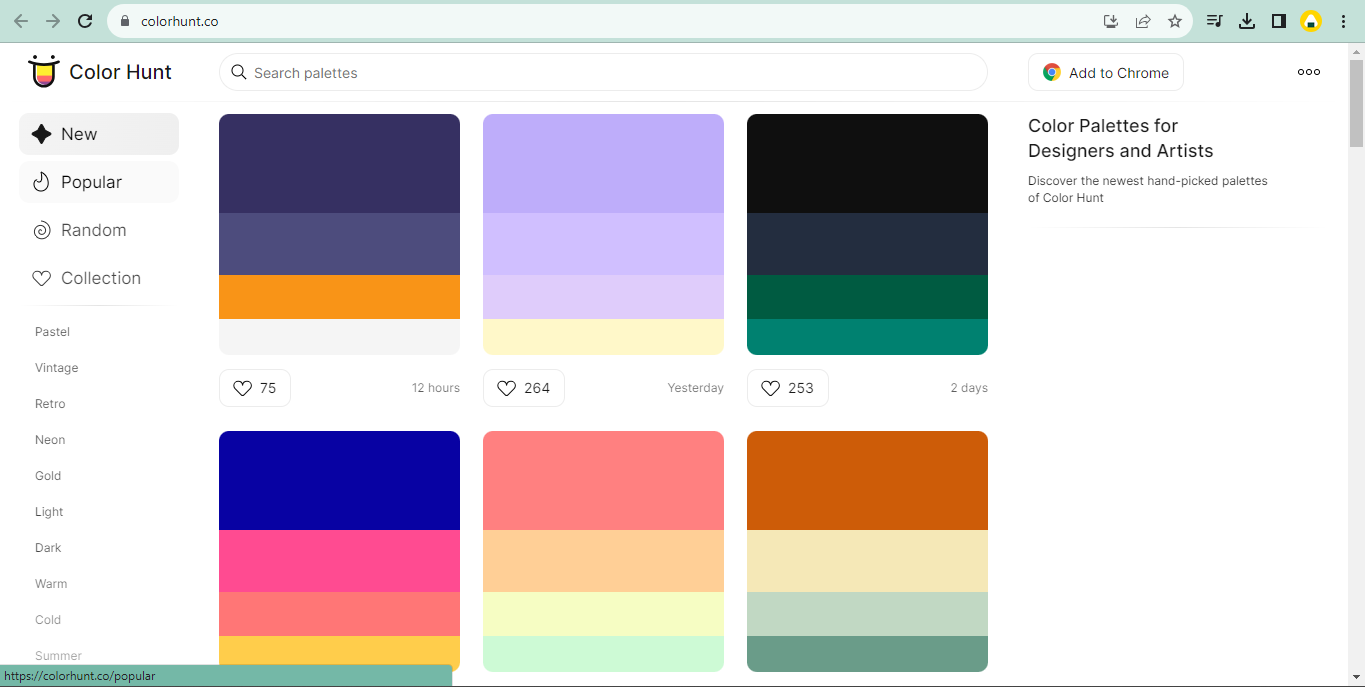Click the black top swatch of third palette
1365x687 pixels.
click(867, 163)
